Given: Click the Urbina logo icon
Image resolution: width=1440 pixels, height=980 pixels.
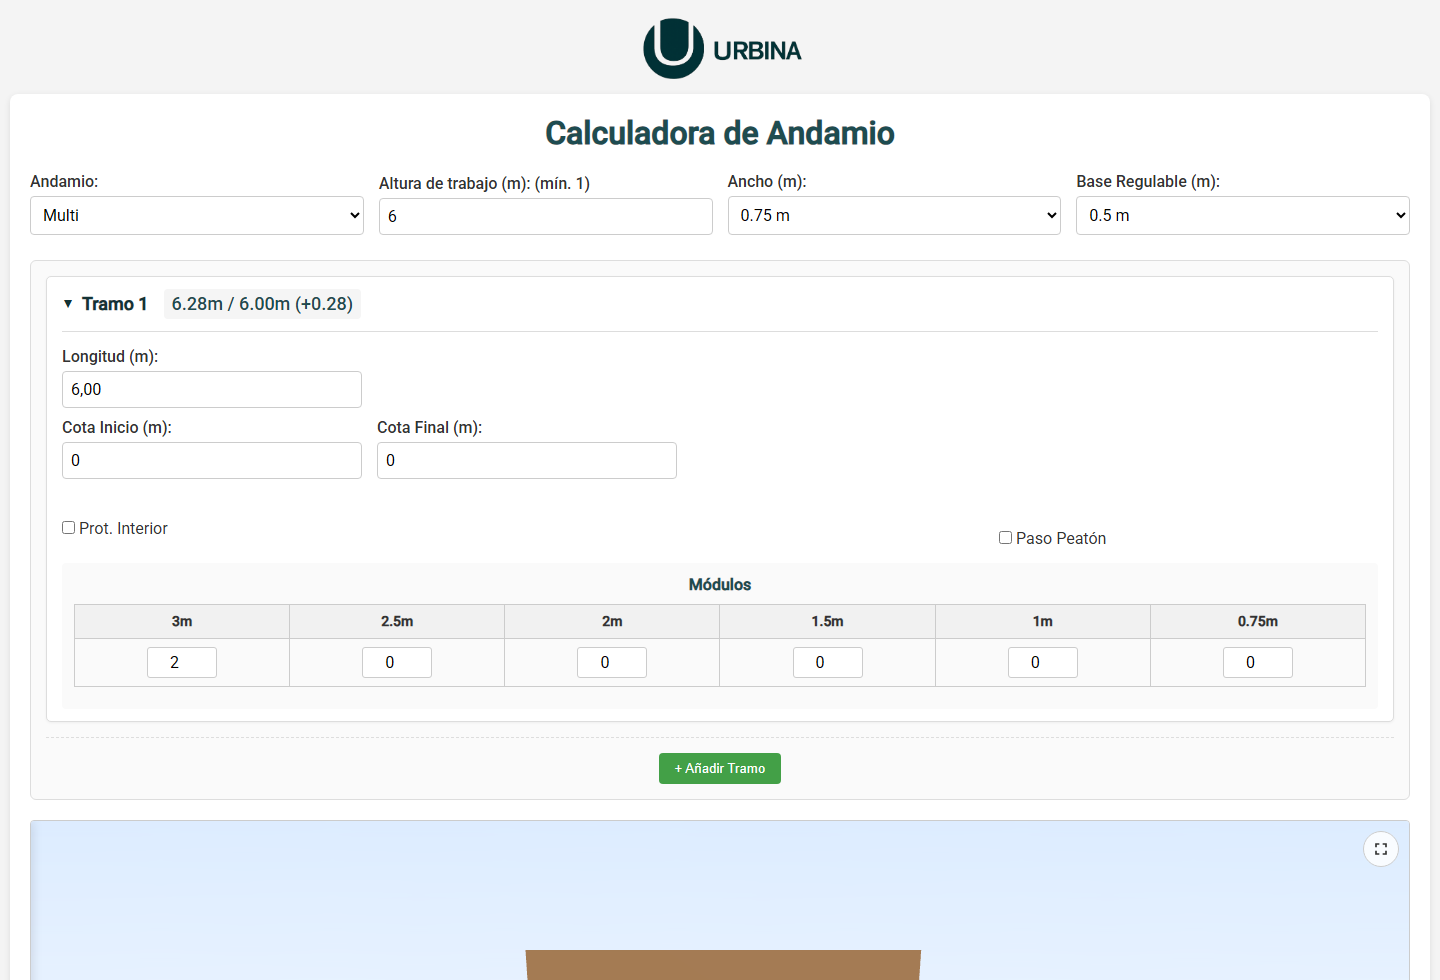Looking at the screenshot, I should coord(673,48).
